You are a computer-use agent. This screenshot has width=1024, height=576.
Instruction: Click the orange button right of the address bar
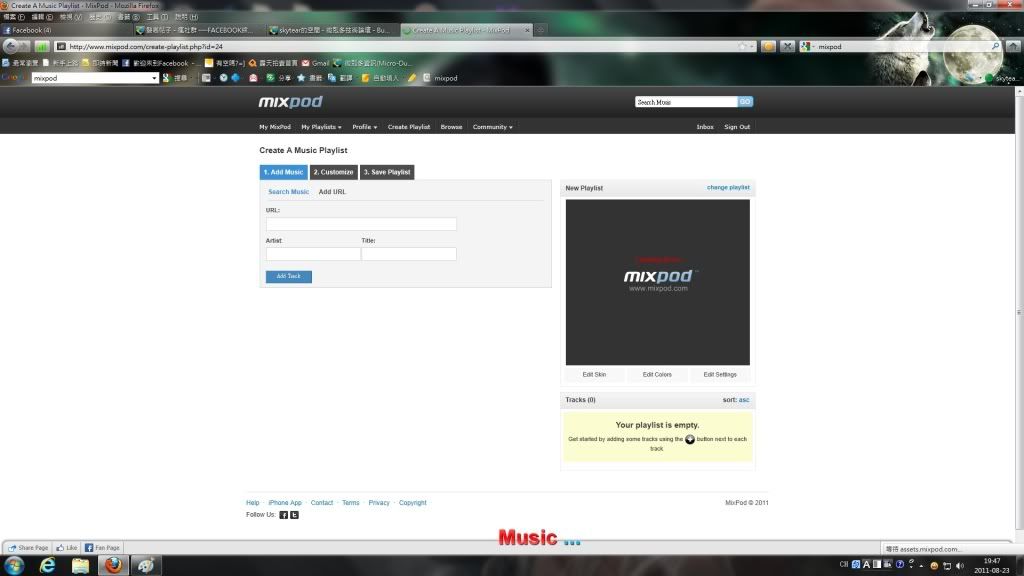[769, 46]
